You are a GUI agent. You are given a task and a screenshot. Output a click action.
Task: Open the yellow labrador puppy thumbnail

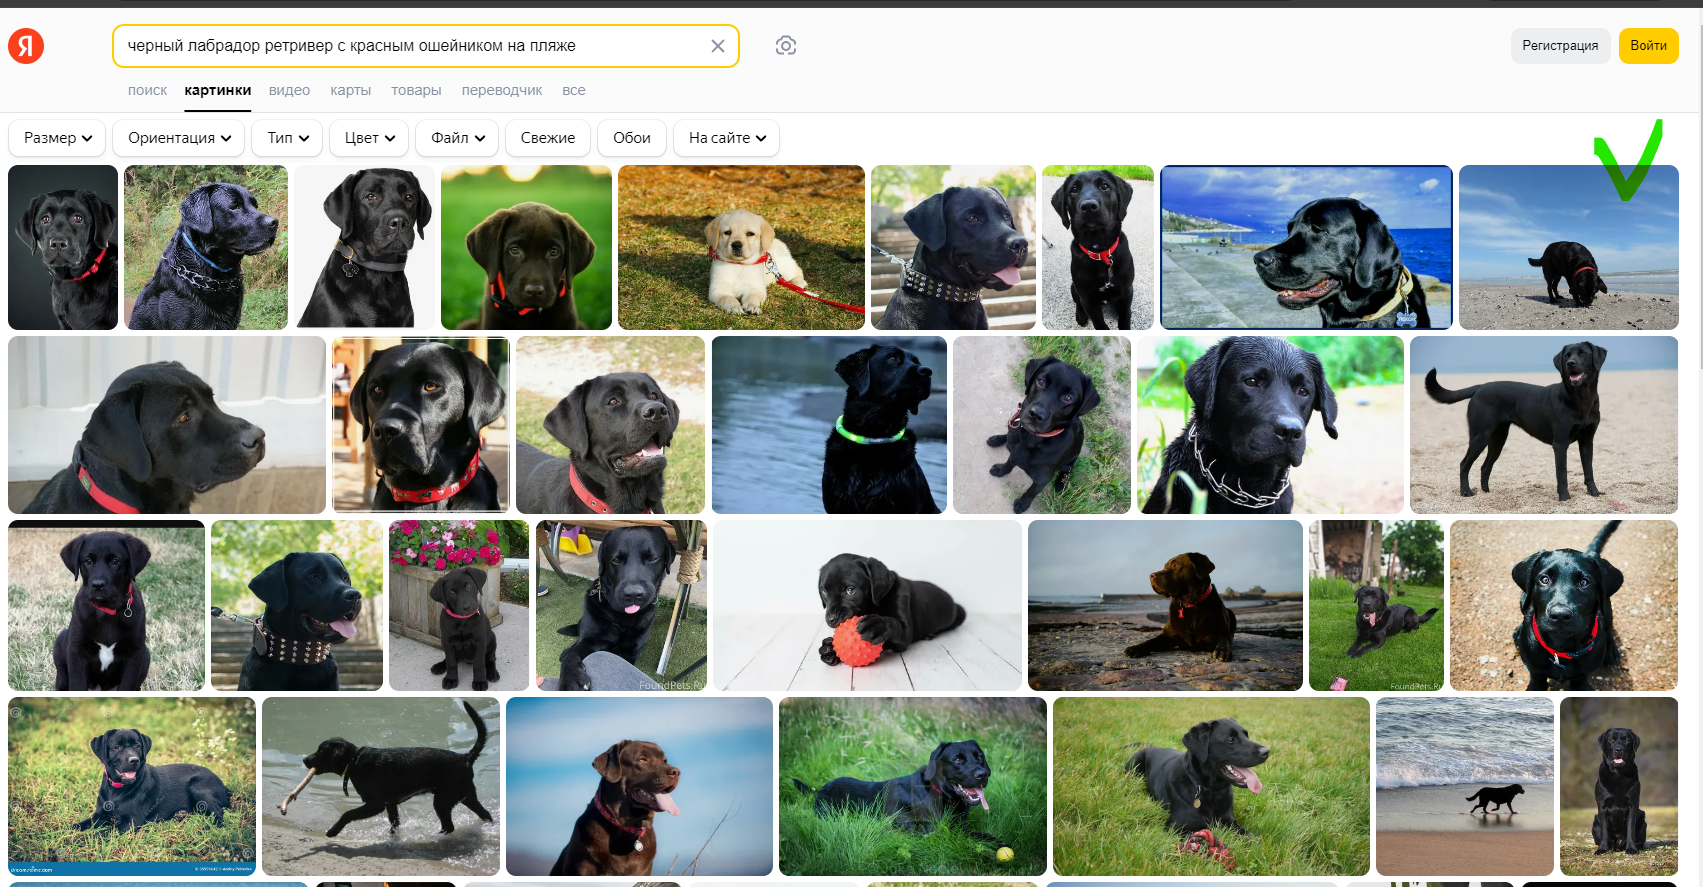tap(741, 247)
